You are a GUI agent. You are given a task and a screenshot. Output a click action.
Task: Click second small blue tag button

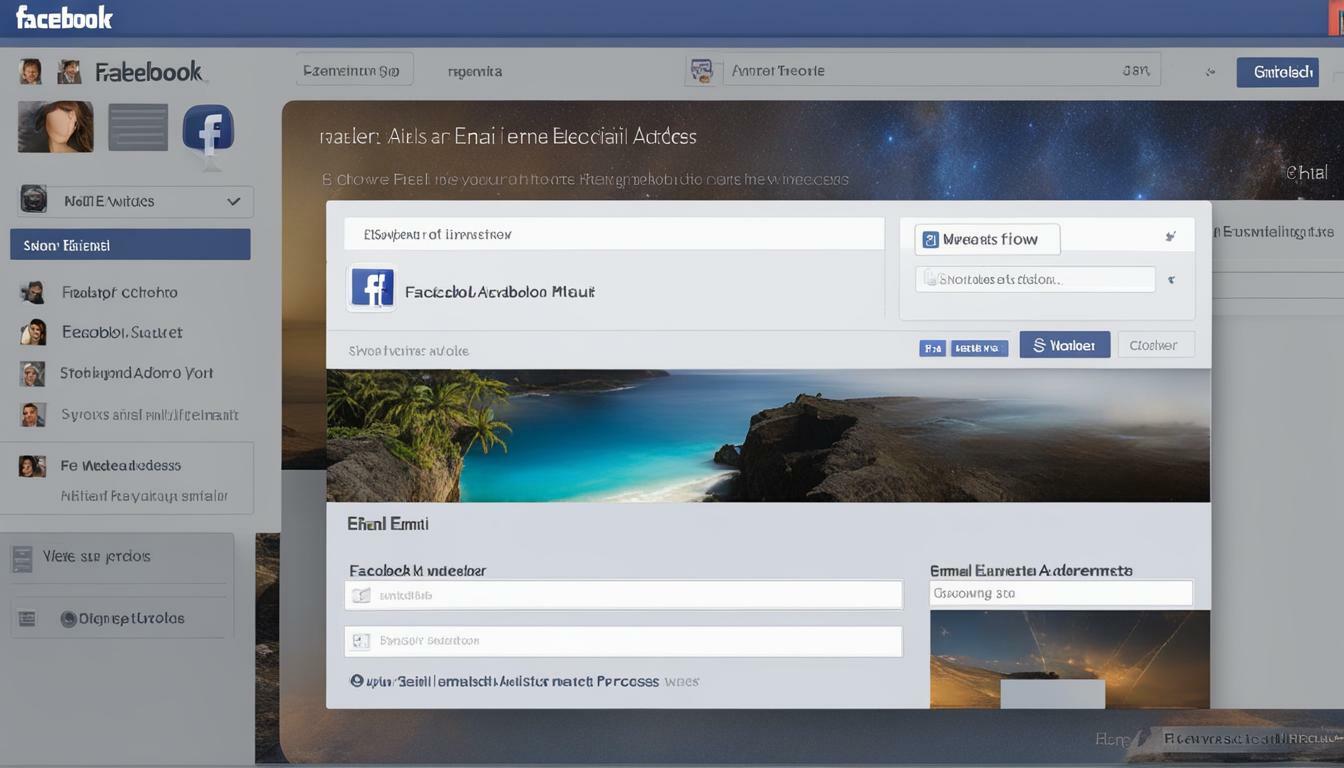point(979,348)
